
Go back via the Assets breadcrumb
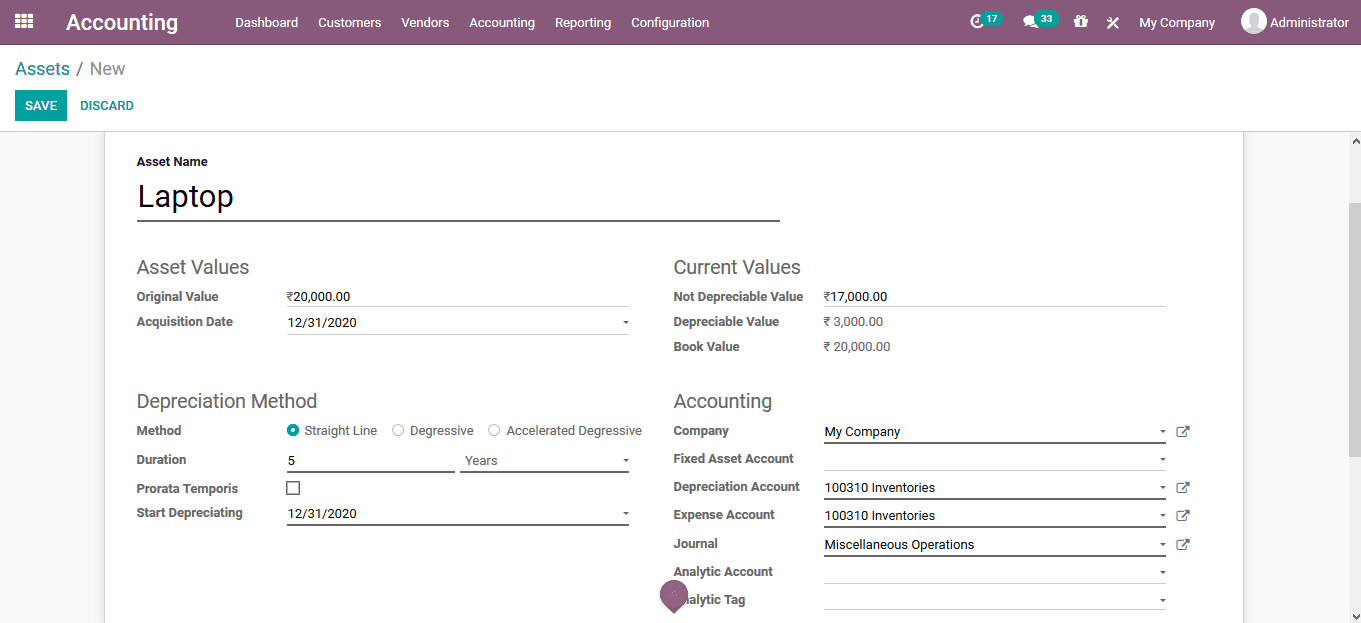pyautogui.click(x=42, y=68)
